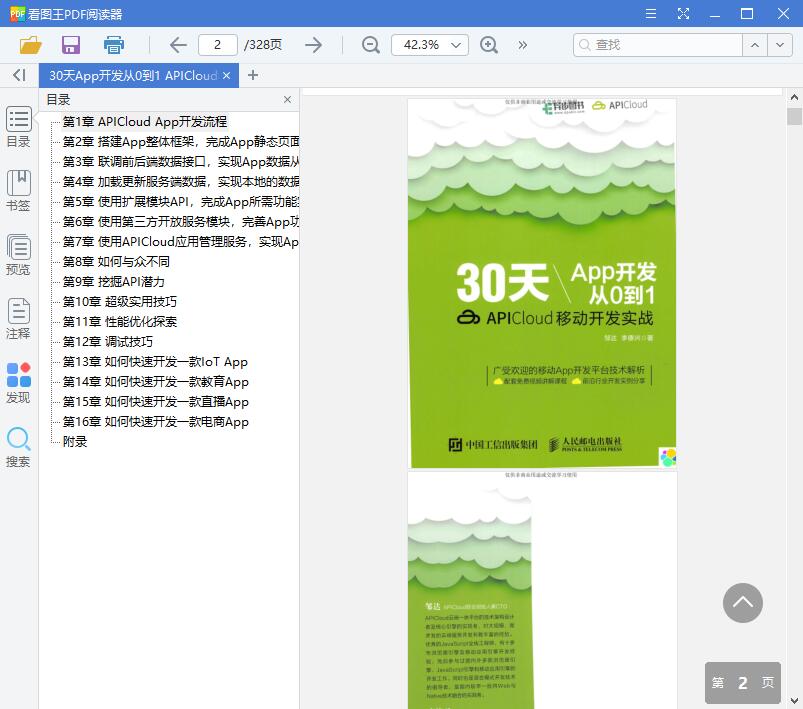Jump to 第1章 APICloud App开发流程
803x709 pixels.
[144, 121]
